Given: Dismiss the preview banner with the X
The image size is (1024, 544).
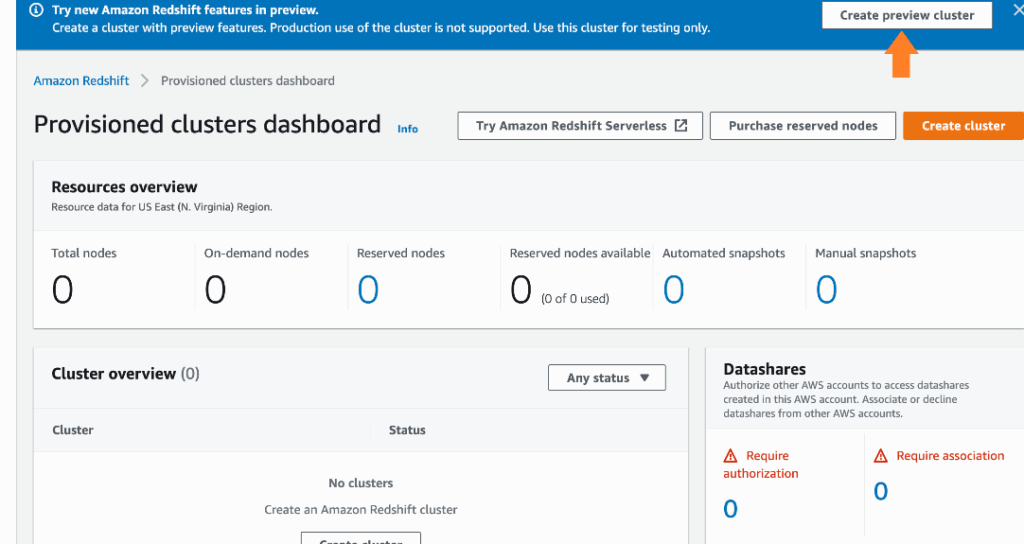Looking at the screenshot, I should tap(1017, 10).
